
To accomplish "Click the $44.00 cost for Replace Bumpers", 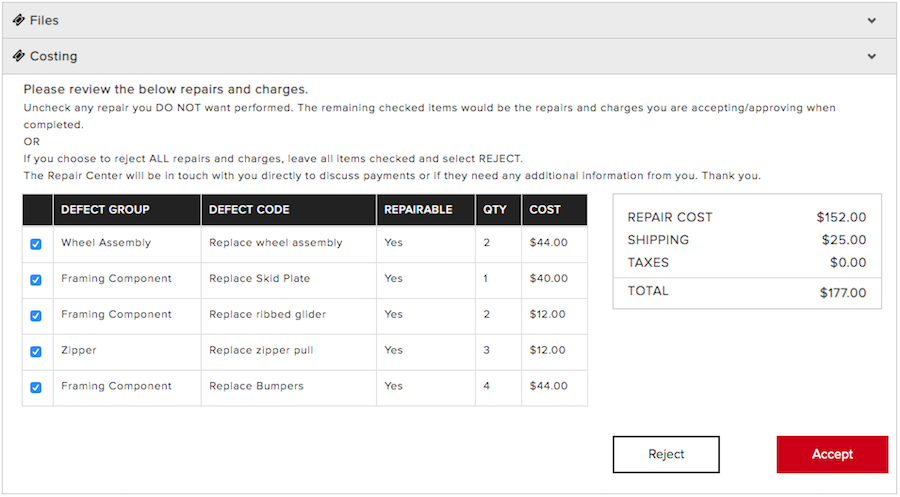I will click(549, 386).
